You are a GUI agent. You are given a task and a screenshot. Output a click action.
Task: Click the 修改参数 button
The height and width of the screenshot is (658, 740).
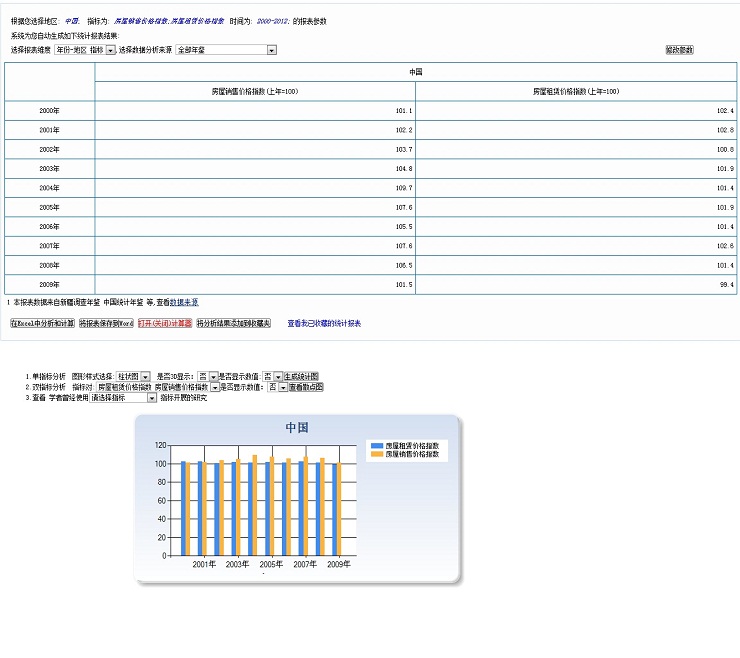coord(679,49)
